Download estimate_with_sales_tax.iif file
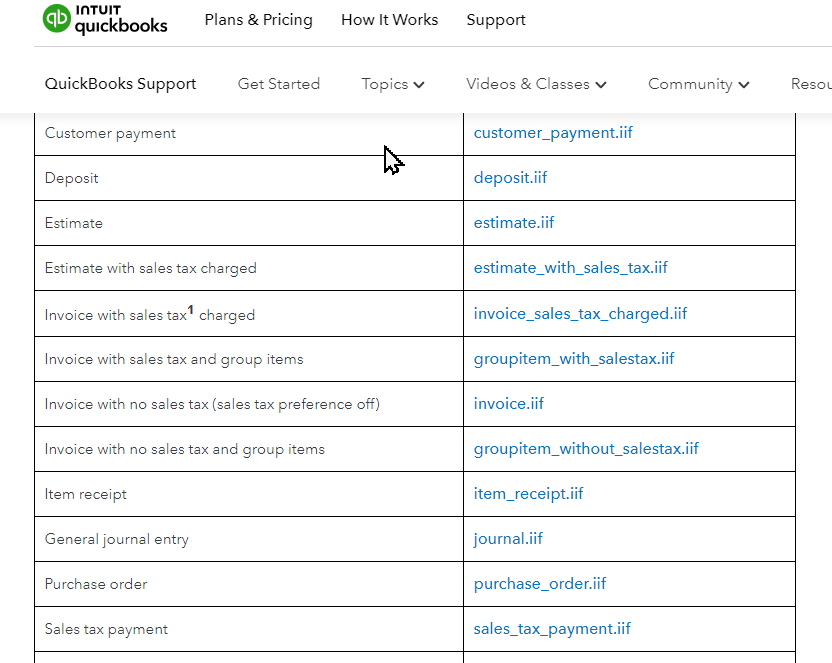This screenshot has width=832, height=663. 570,268
